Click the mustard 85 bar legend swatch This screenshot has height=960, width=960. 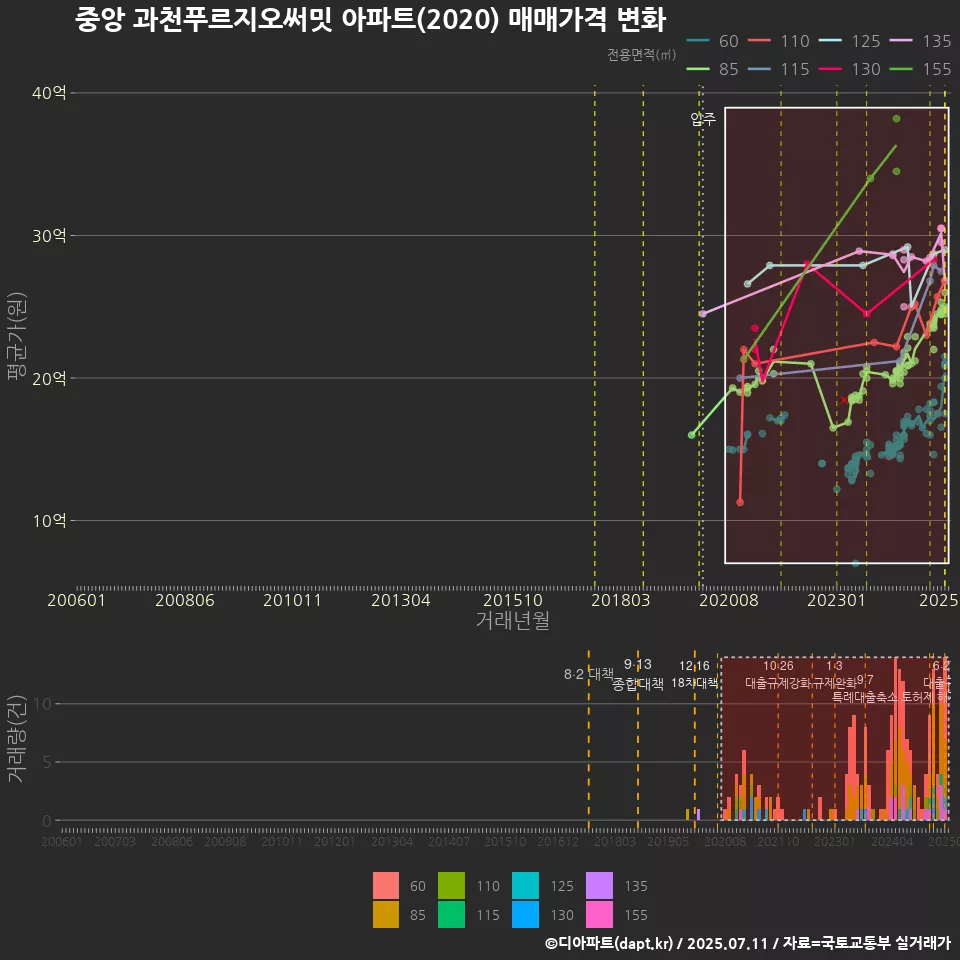click(386, 914)
